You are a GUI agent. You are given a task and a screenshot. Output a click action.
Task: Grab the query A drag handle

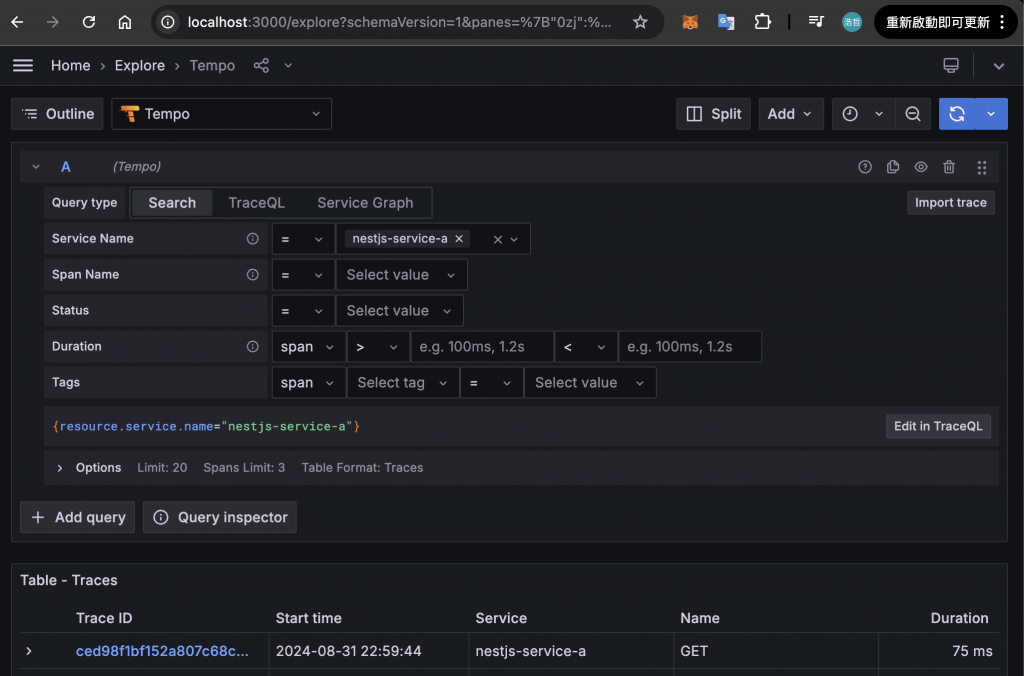tap(982, 167)
